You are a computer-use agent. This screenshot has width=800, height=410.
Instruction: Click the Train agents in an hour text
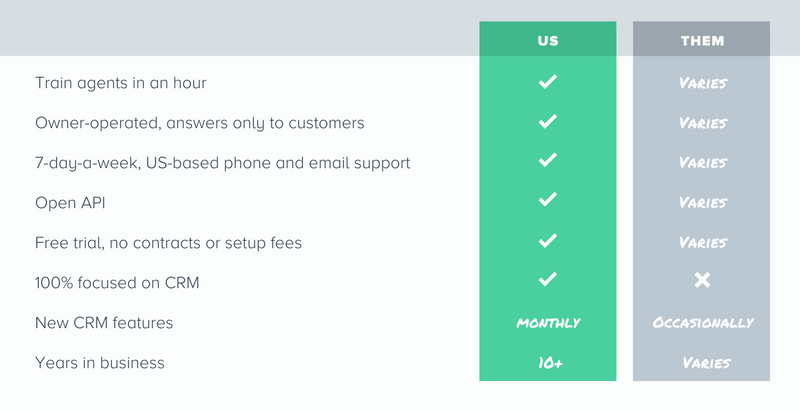coord(120,83)
